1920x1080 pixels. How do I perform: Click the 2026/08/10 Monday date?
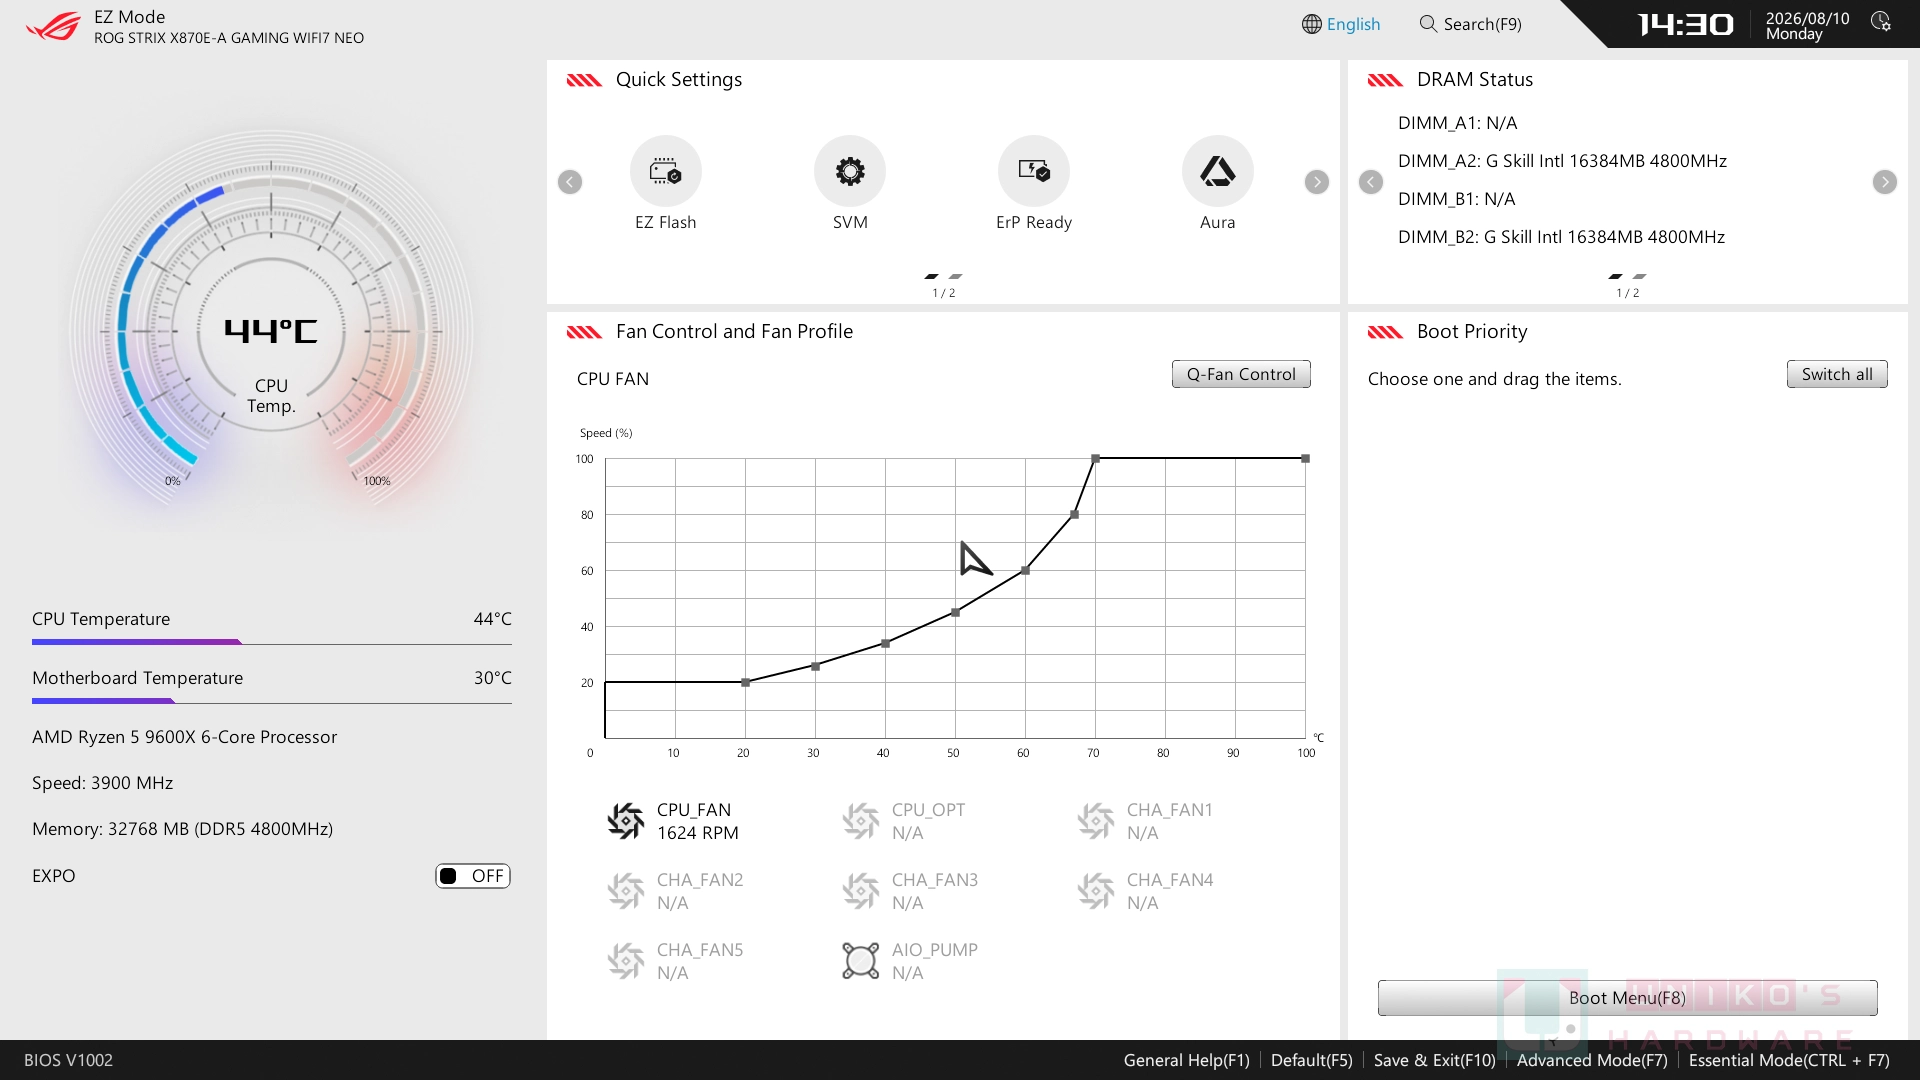click(1807, 26)
